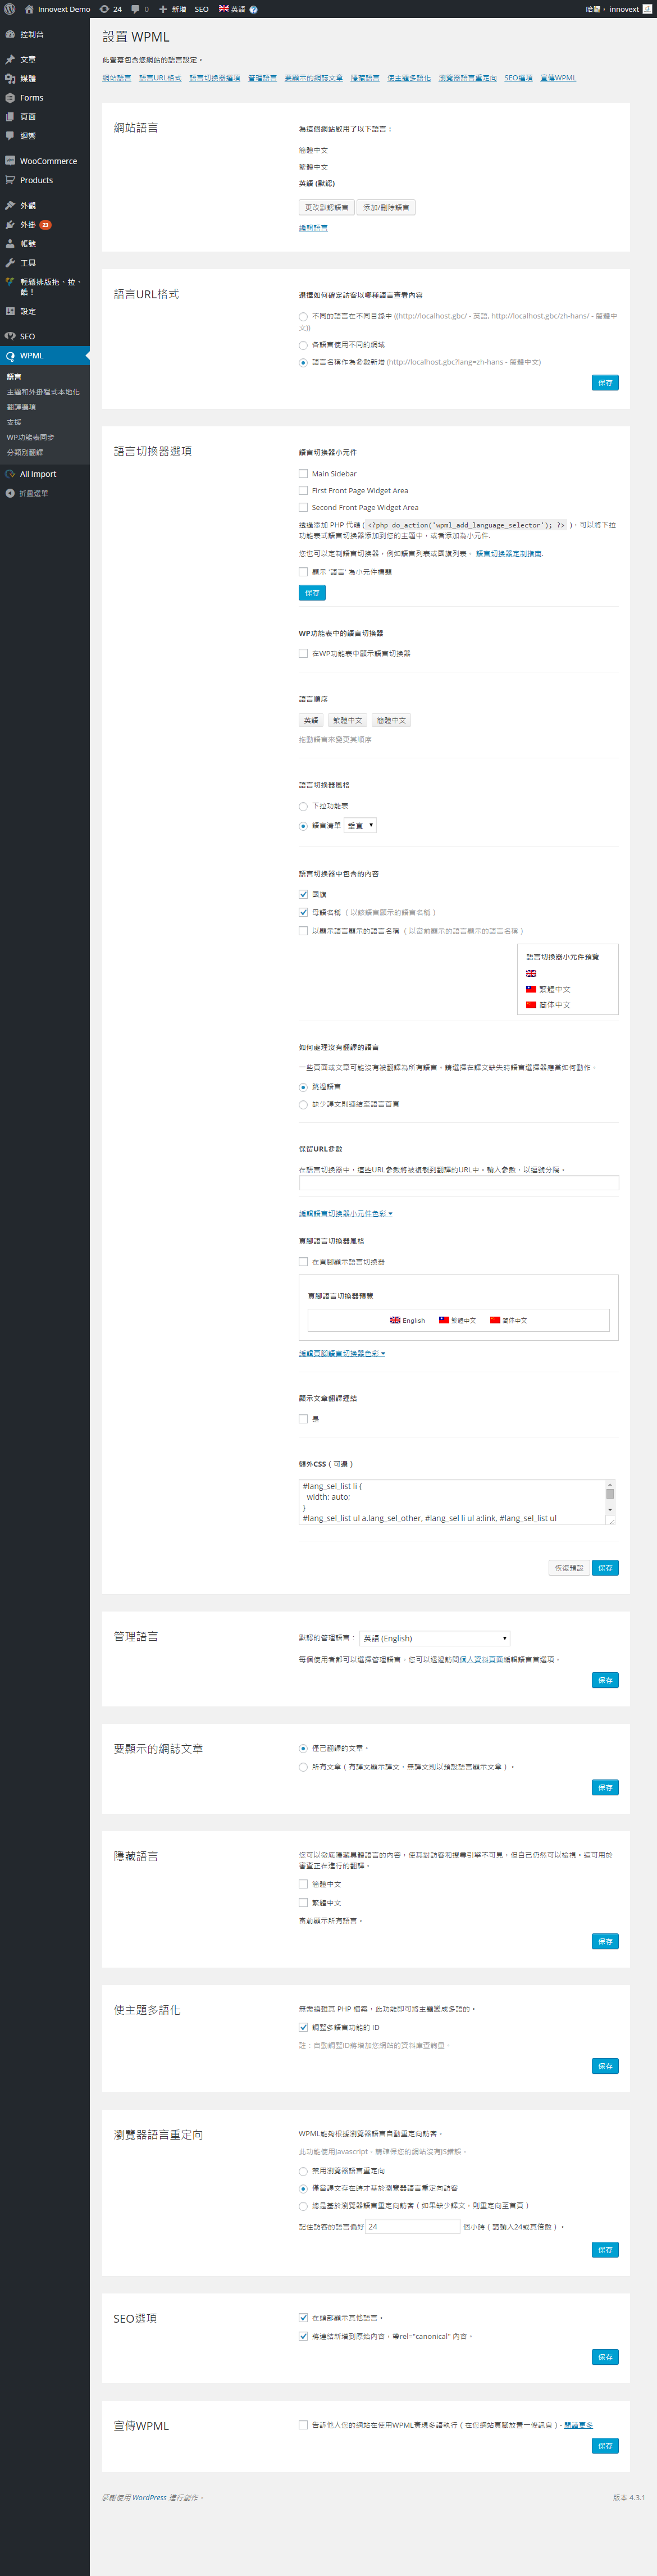Click the 恢復預設 restore defaults button
657x2576 pixels.
(569, 1568)
